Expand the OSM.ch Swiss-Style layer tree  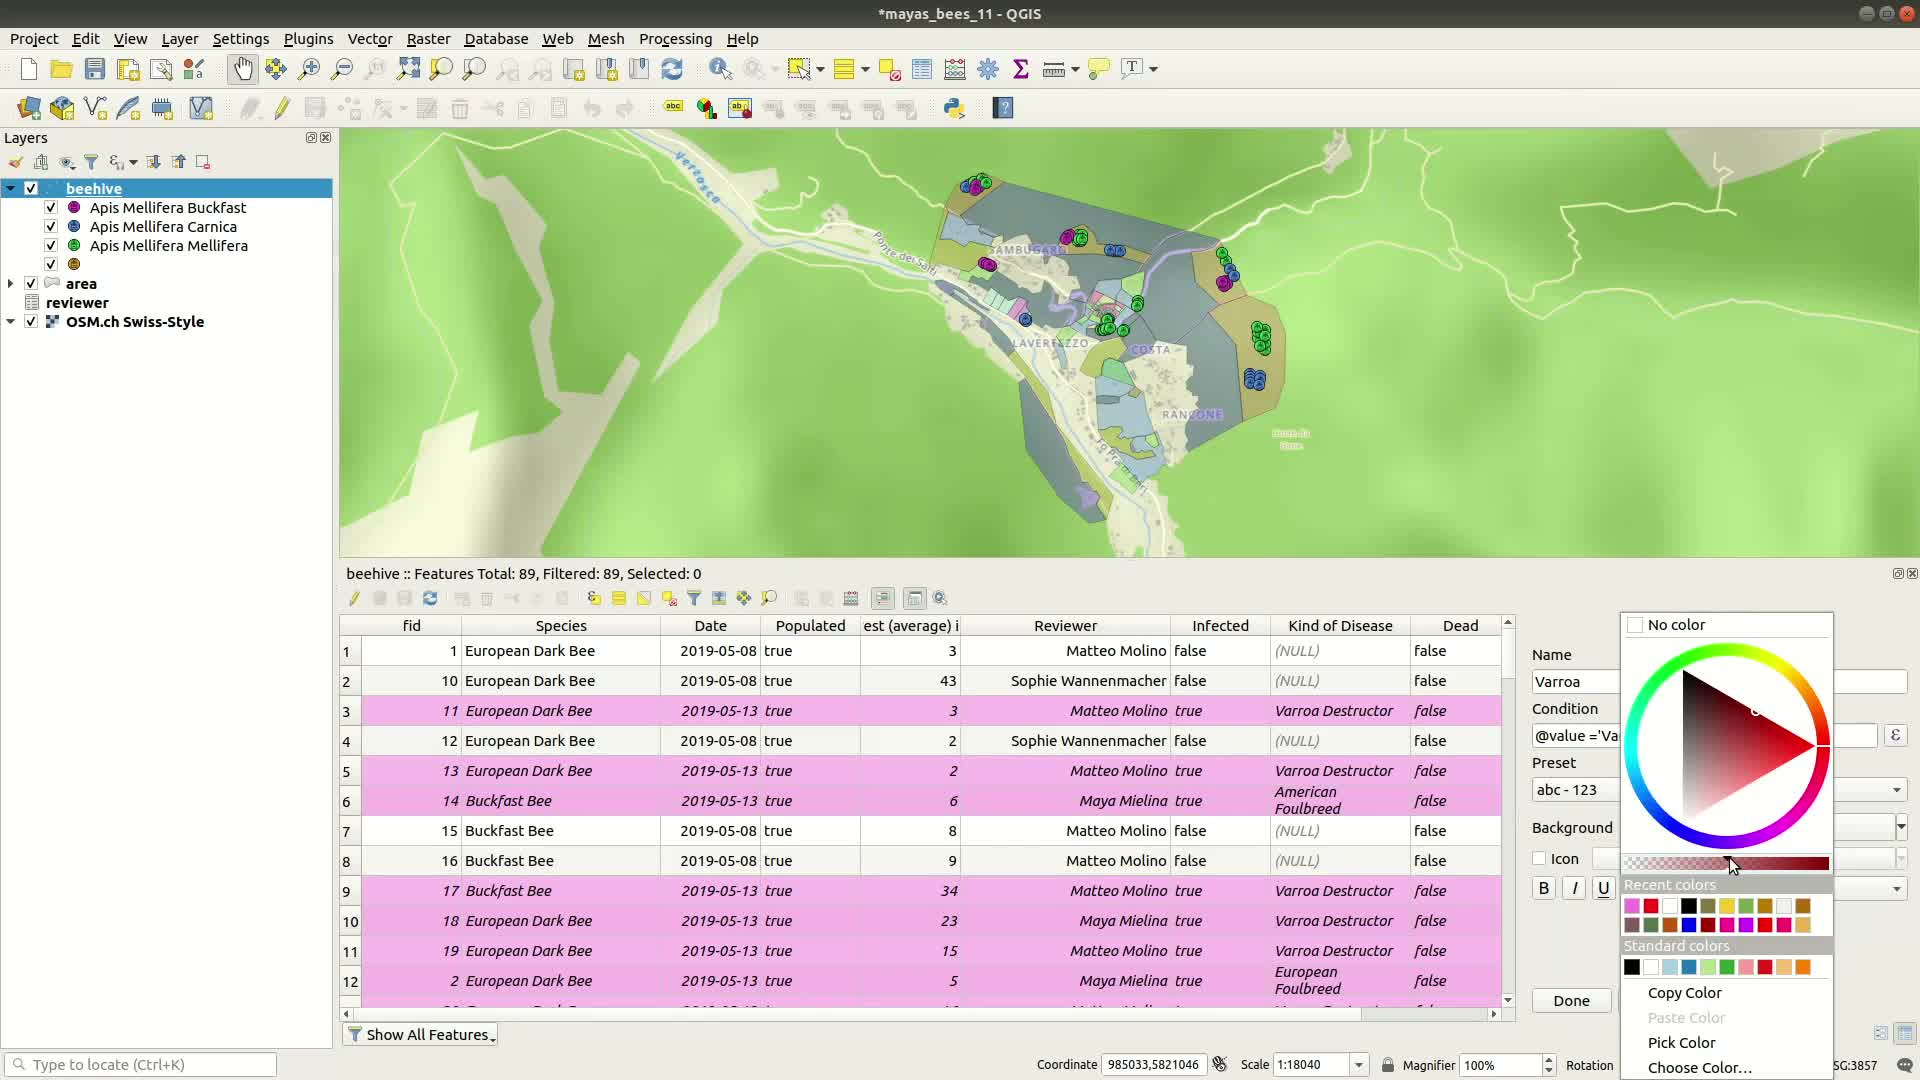point(11,322)
